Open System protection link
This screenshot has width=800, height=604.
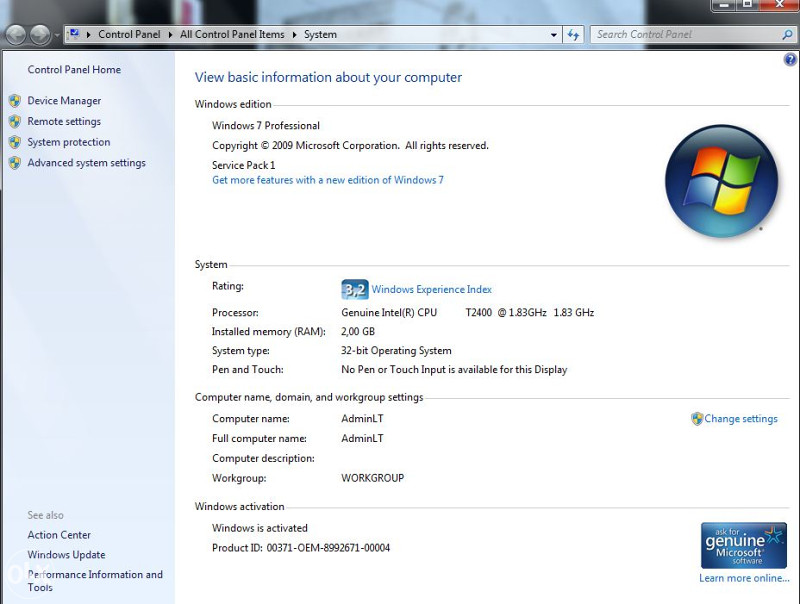(x=69, y=142)
